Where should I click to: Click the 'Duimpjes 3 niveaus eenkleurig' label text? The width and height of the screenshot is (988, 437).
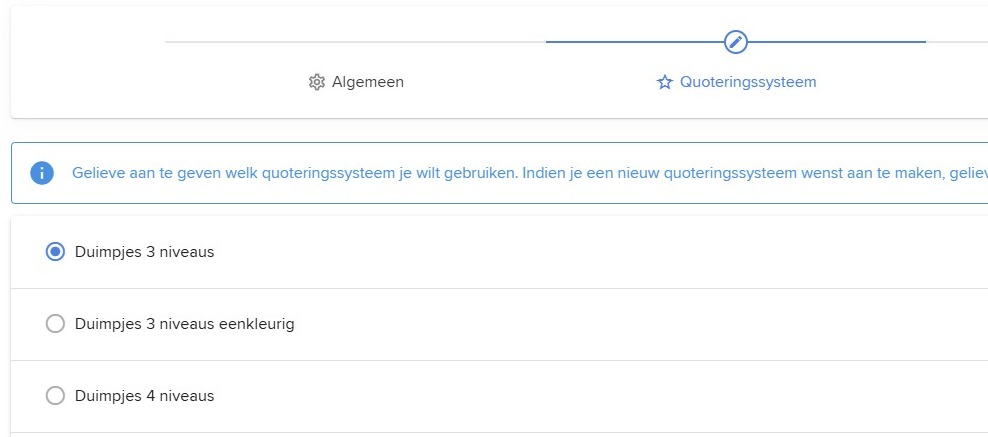coord(185,324)
